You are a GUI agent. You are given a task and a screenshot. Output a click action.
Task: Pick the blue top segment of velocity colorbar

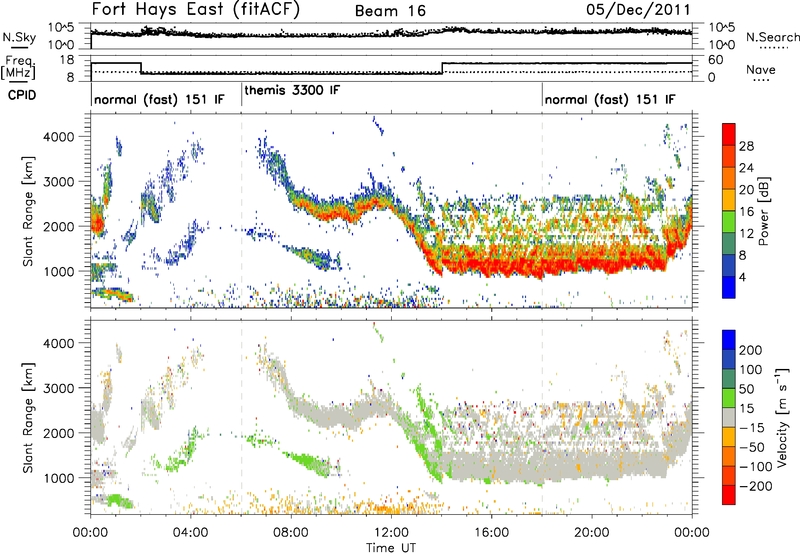coord(729,340)
